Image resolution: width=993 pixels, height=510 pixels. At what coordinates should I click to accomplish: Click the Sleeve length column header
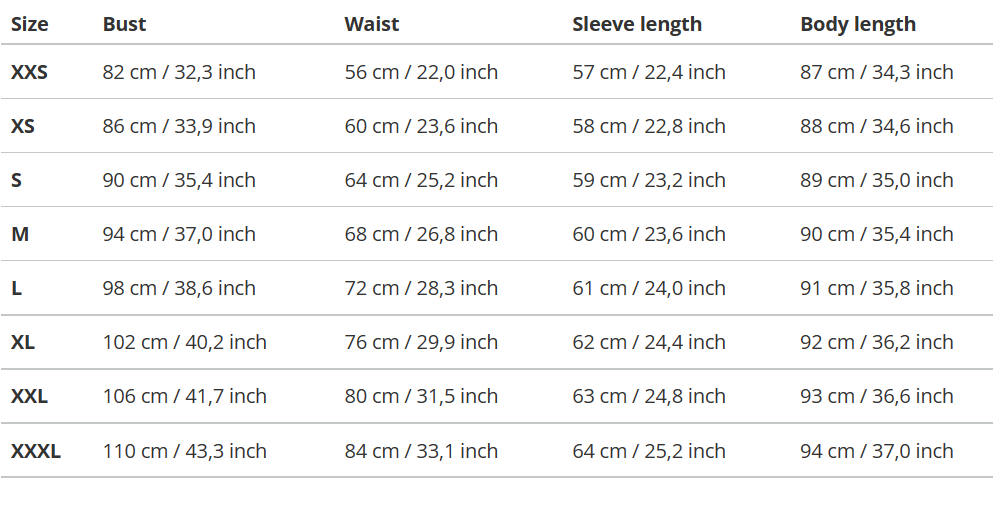[636, 24]
